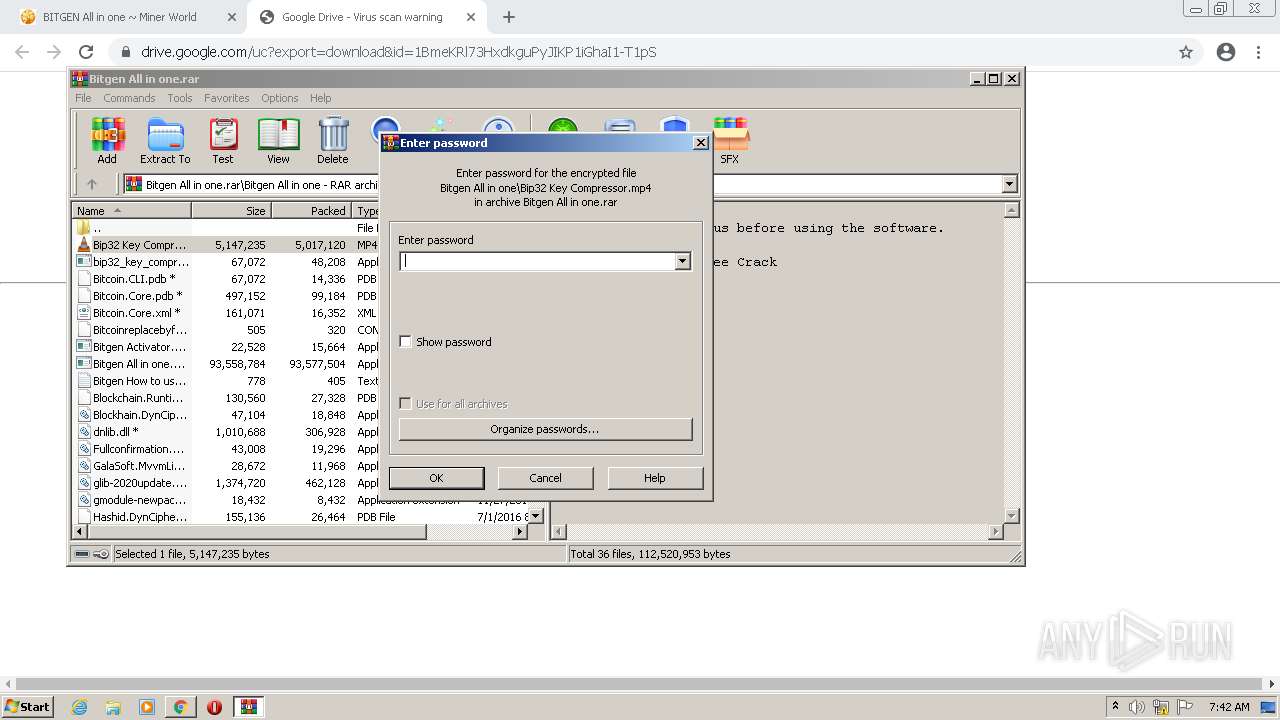Switch to Chrome in taskbar
The height and width of the screenshot is (720, 1280).
180,707
